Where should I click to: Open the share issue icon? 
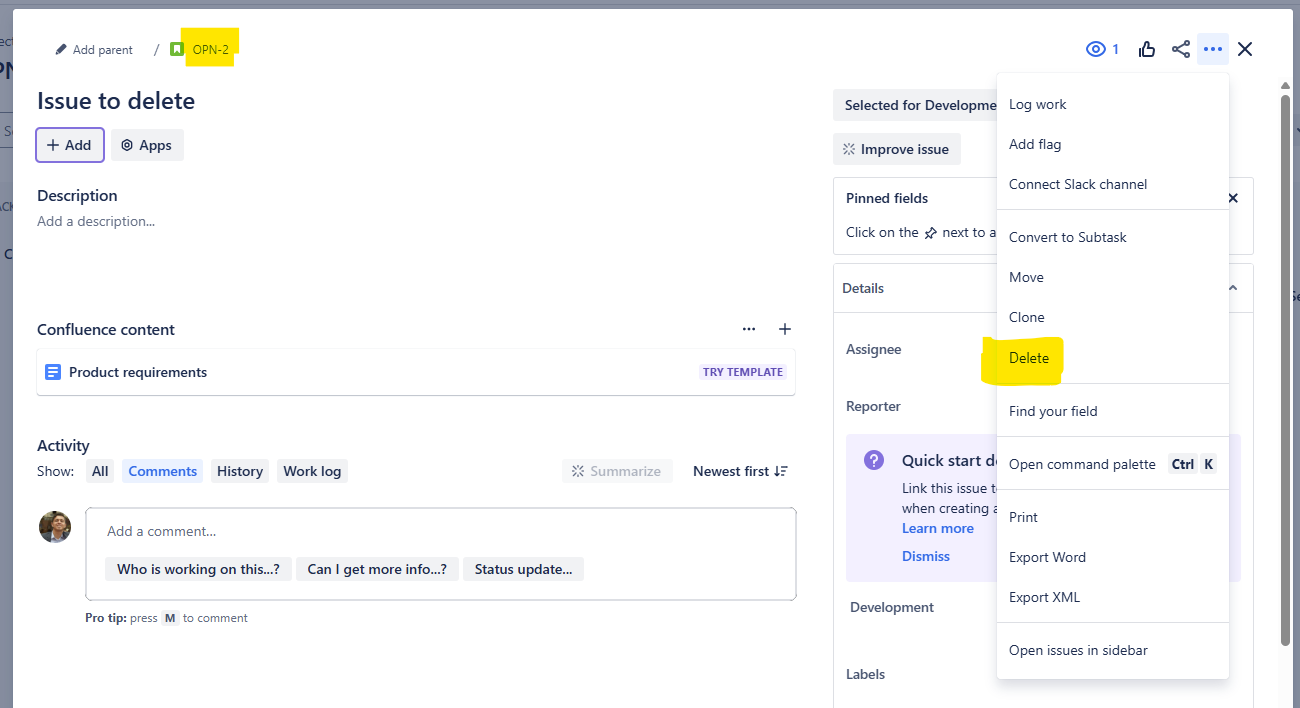(x=1181, y=49)
